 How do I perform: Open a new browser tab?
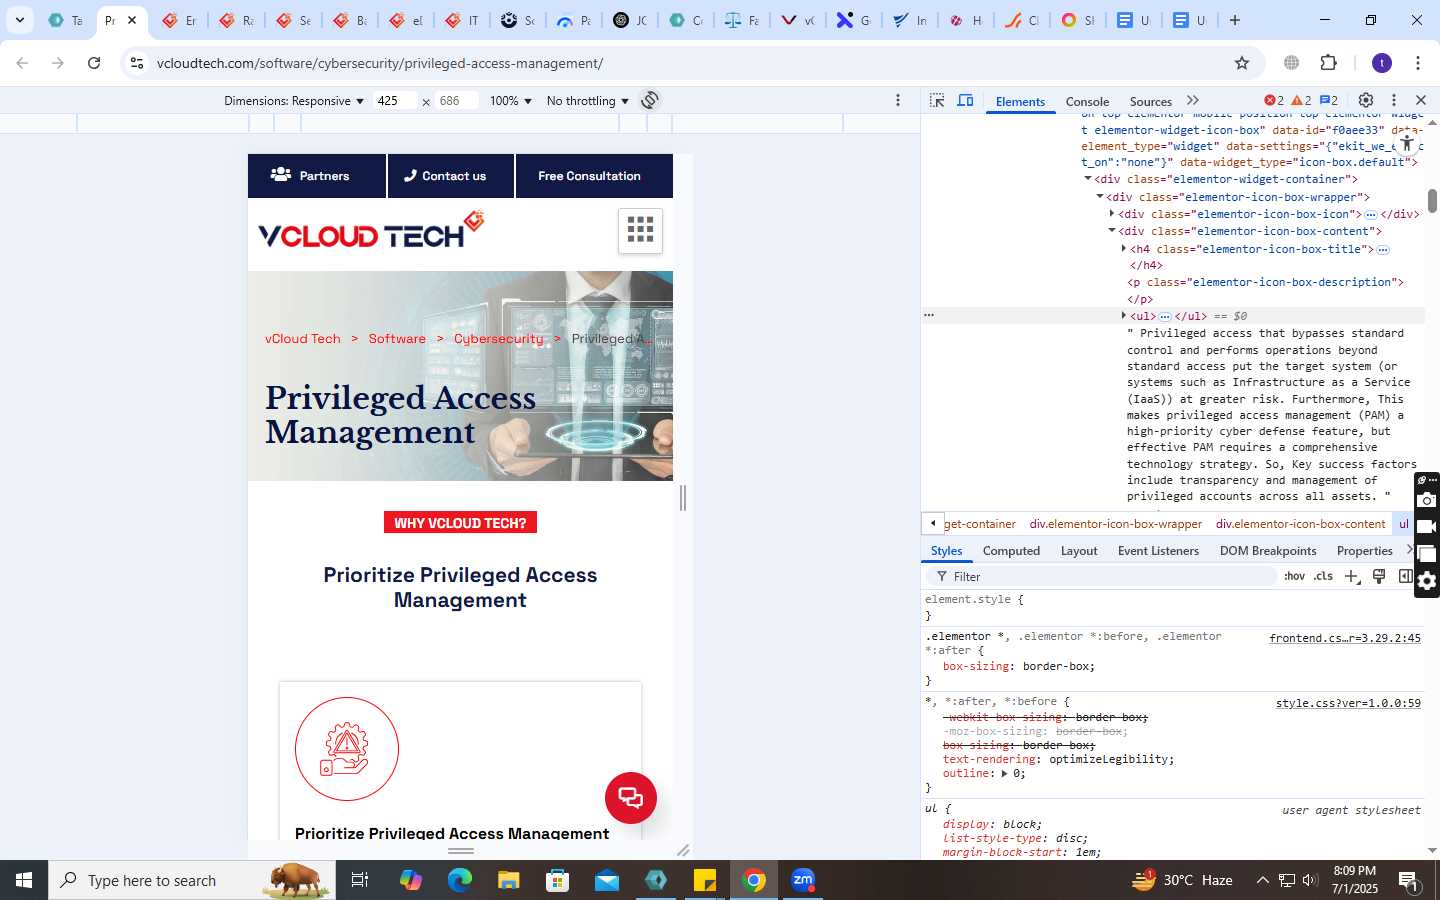(x=1235, y=20)
